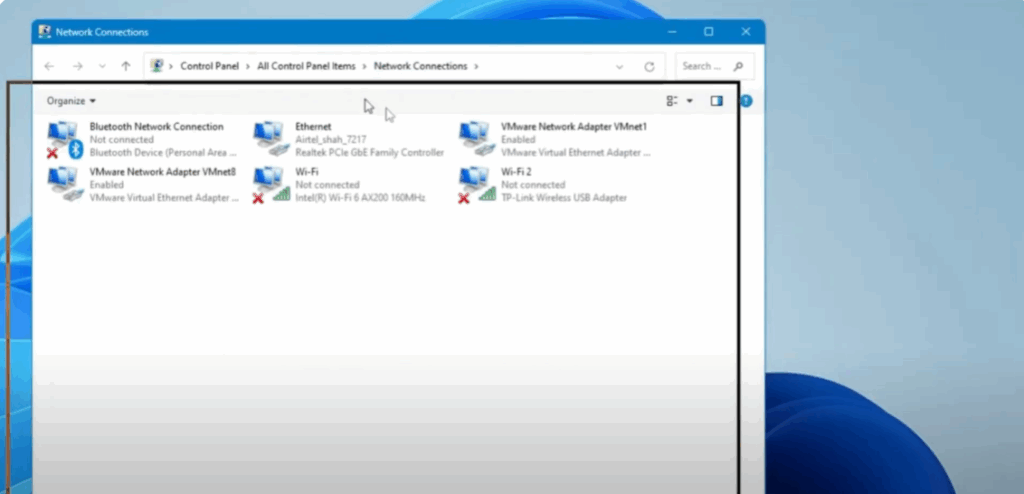Click 'Realtek PCIe GbE Family Controller' text
Viewport: 1024px width, 494px height.
point(370,152)
